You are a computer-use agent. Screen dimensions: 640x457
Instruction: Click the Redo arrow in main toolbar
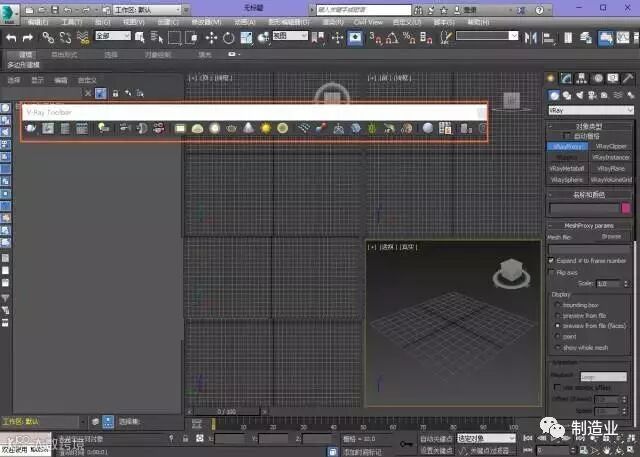pyautogui.click(x=28, y=38)
